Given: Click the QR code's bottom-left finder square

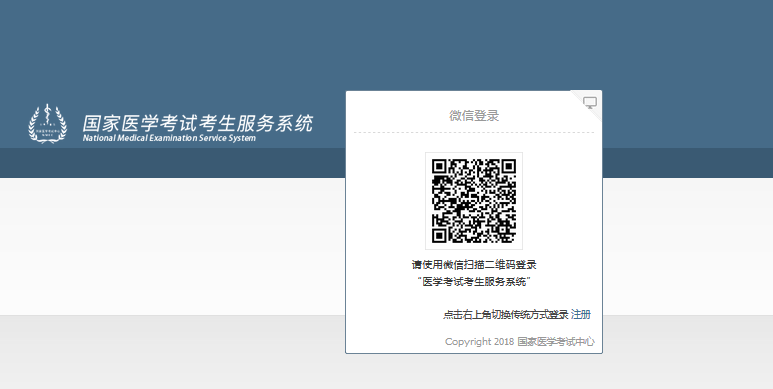Looking at the screenshot, I should tap(439, 236).
